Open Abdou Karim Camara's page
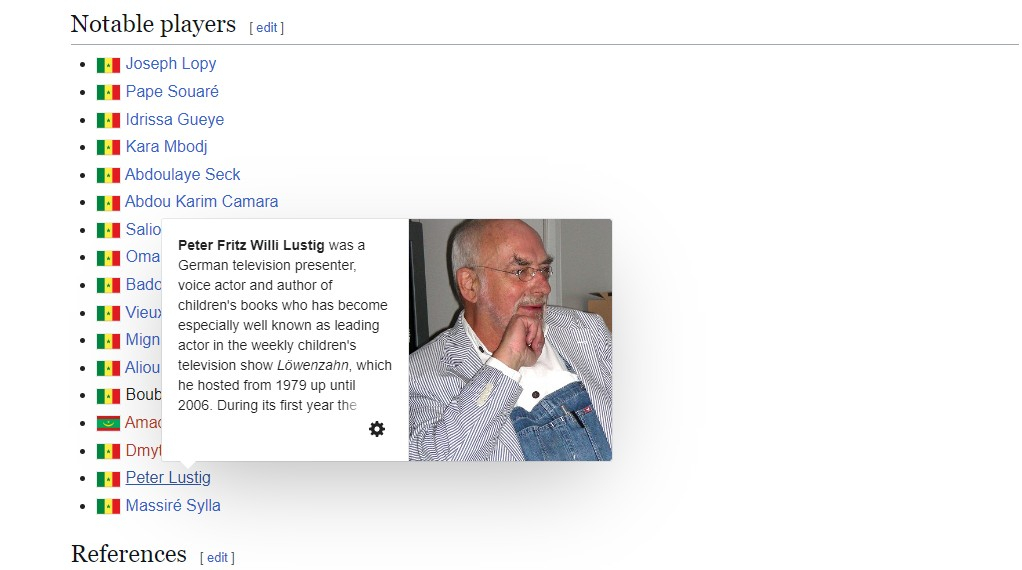This screenshot has height=570, width=1022. (202, 202)
